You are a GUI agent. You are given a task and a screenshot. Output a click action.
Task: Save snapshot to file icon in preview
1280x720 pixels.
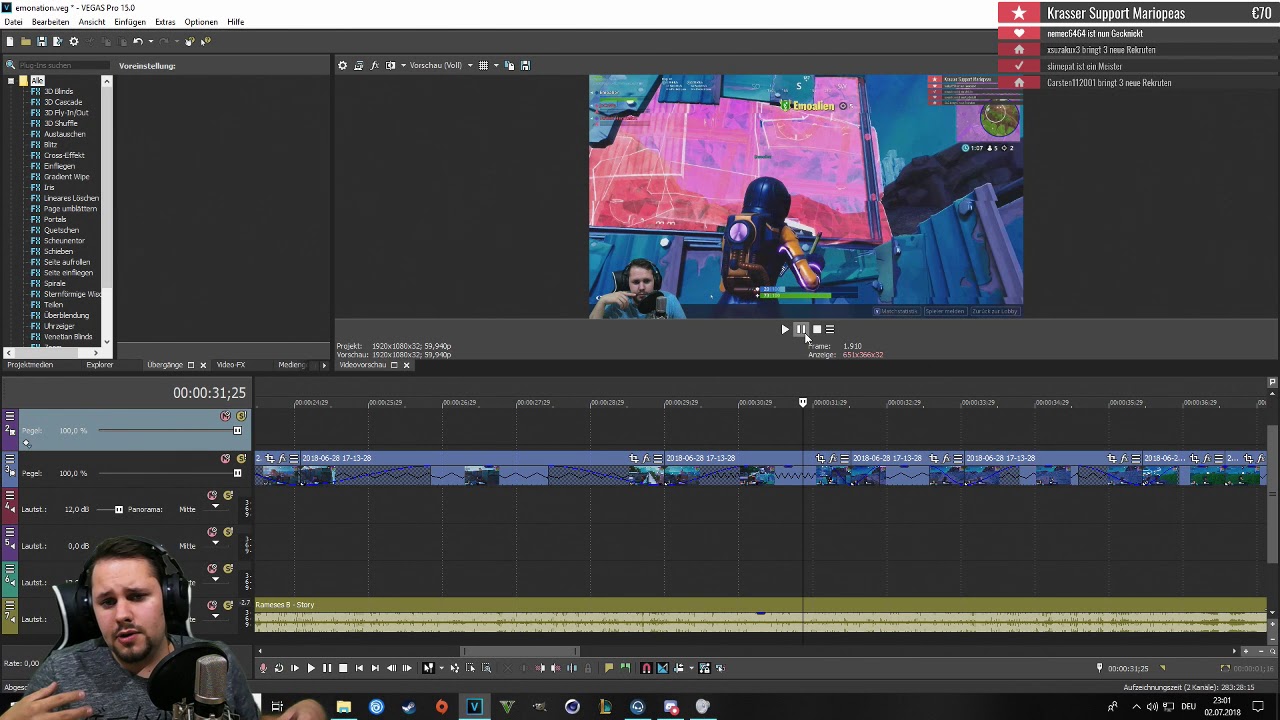point(526,66)
